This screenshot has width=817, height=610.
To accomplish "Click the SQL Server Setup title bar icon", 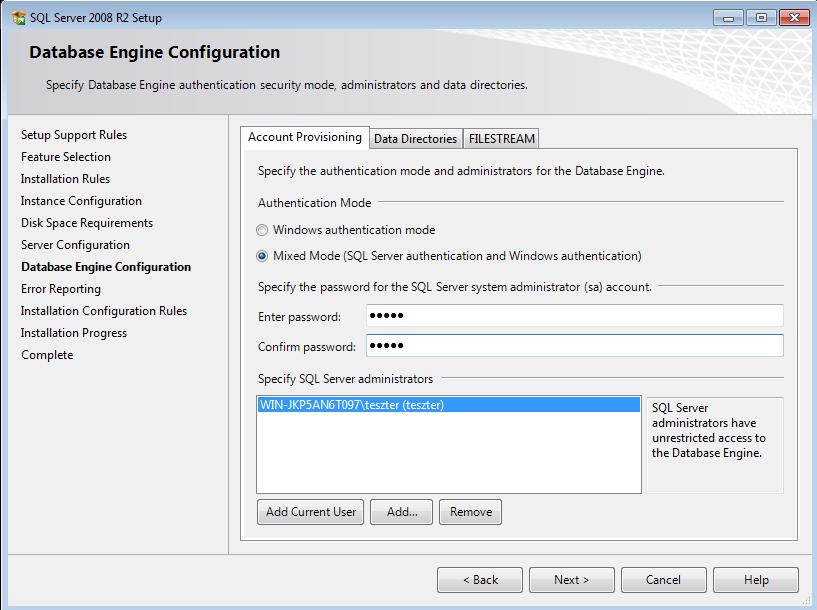I will [19, 18].
